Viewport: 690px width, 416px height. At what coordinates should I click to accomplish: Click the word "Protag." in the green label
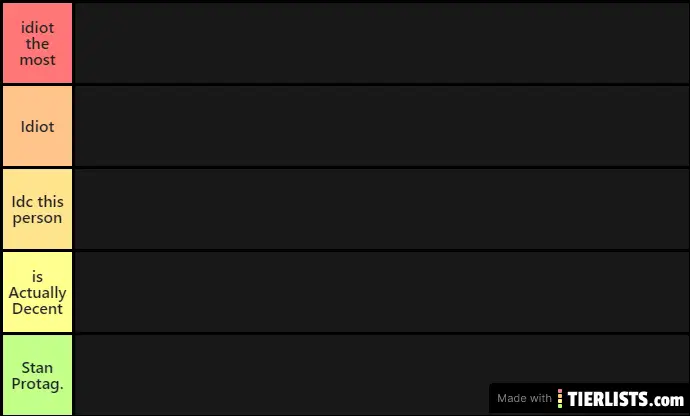coord(37,384)
